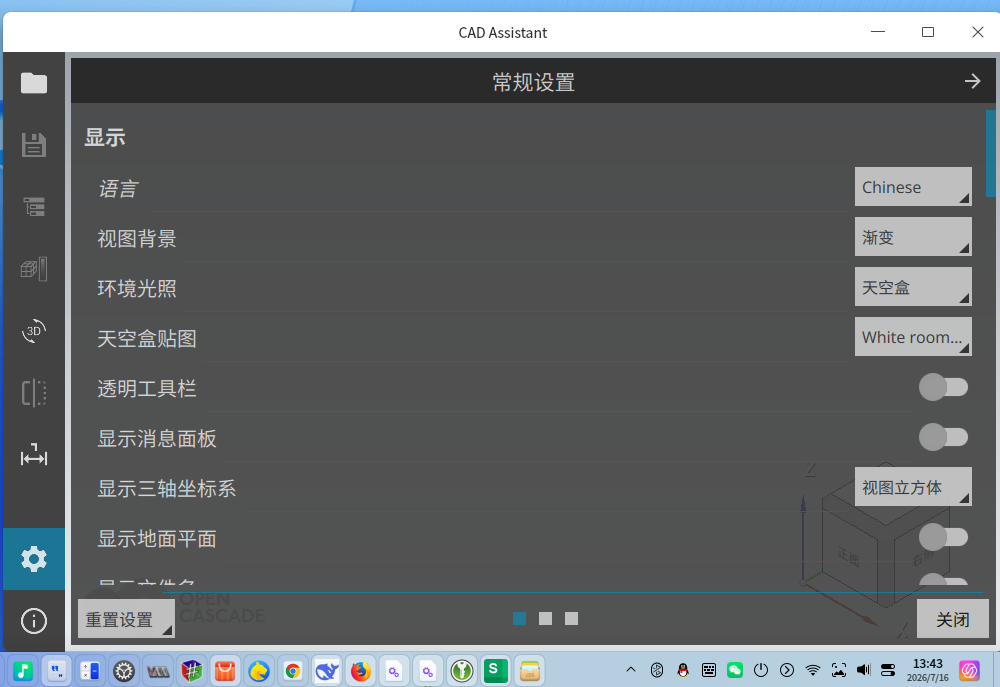This screenshot has width=1000, height=687.
Task: Open the 显示三轴坐标系 dropdown 视图立方体
Action: coord(913,487)
